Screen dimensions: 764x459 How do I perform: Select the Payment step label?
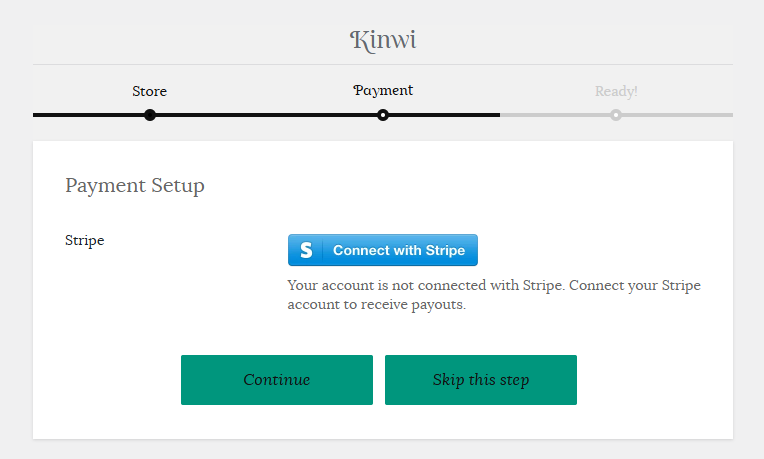tap(383, 91)
